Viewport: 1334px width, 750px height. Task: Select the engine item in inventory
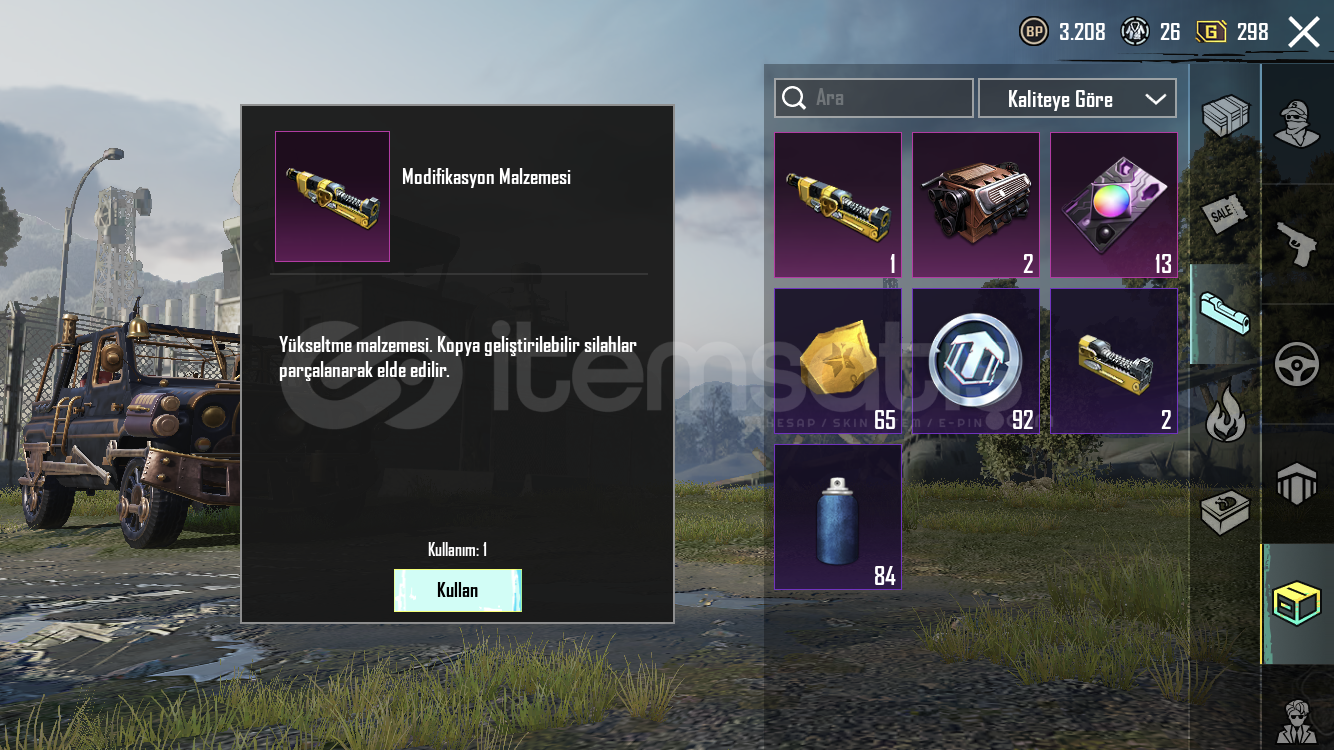[x=976, y=205]
